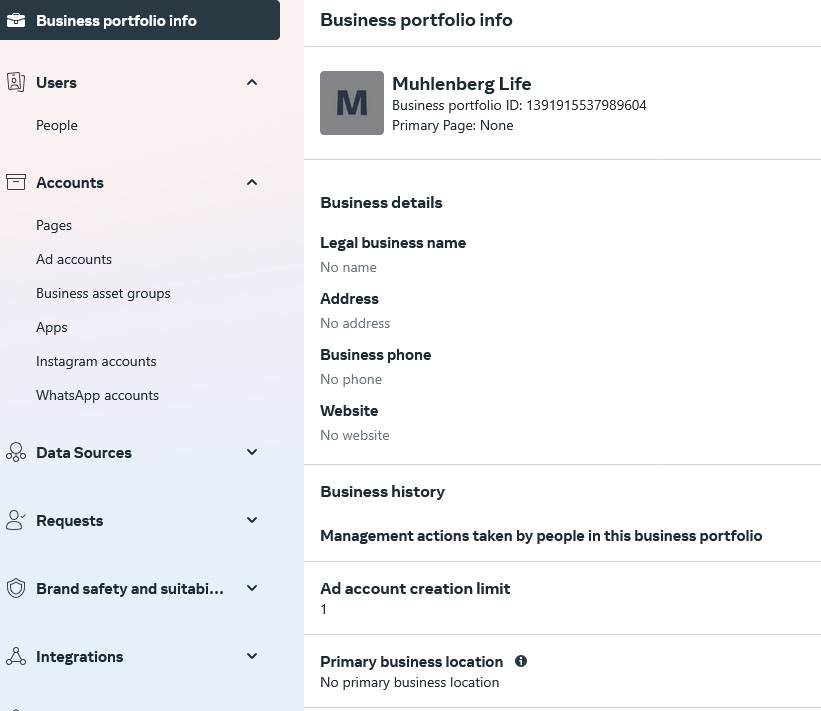
Task: Collapse the Users section chevron
Action: point(252,82)
